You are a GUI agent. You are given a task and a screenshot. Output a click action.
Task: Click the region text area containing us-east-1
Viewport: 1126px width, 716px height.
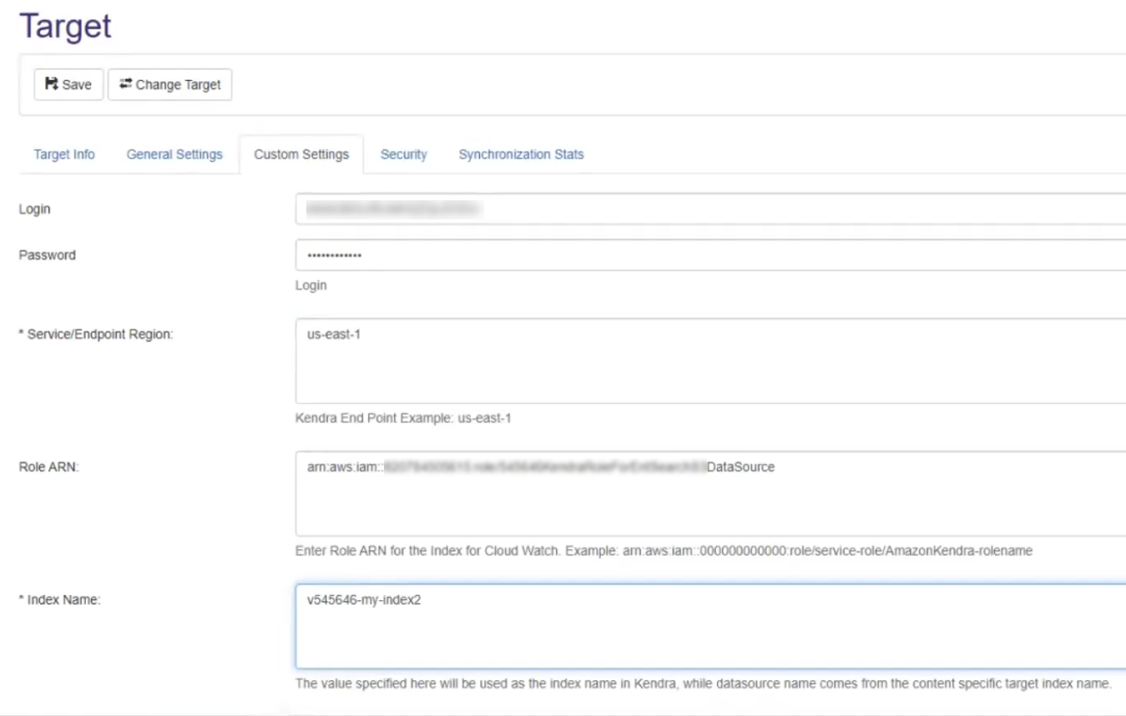coord(710,360)
